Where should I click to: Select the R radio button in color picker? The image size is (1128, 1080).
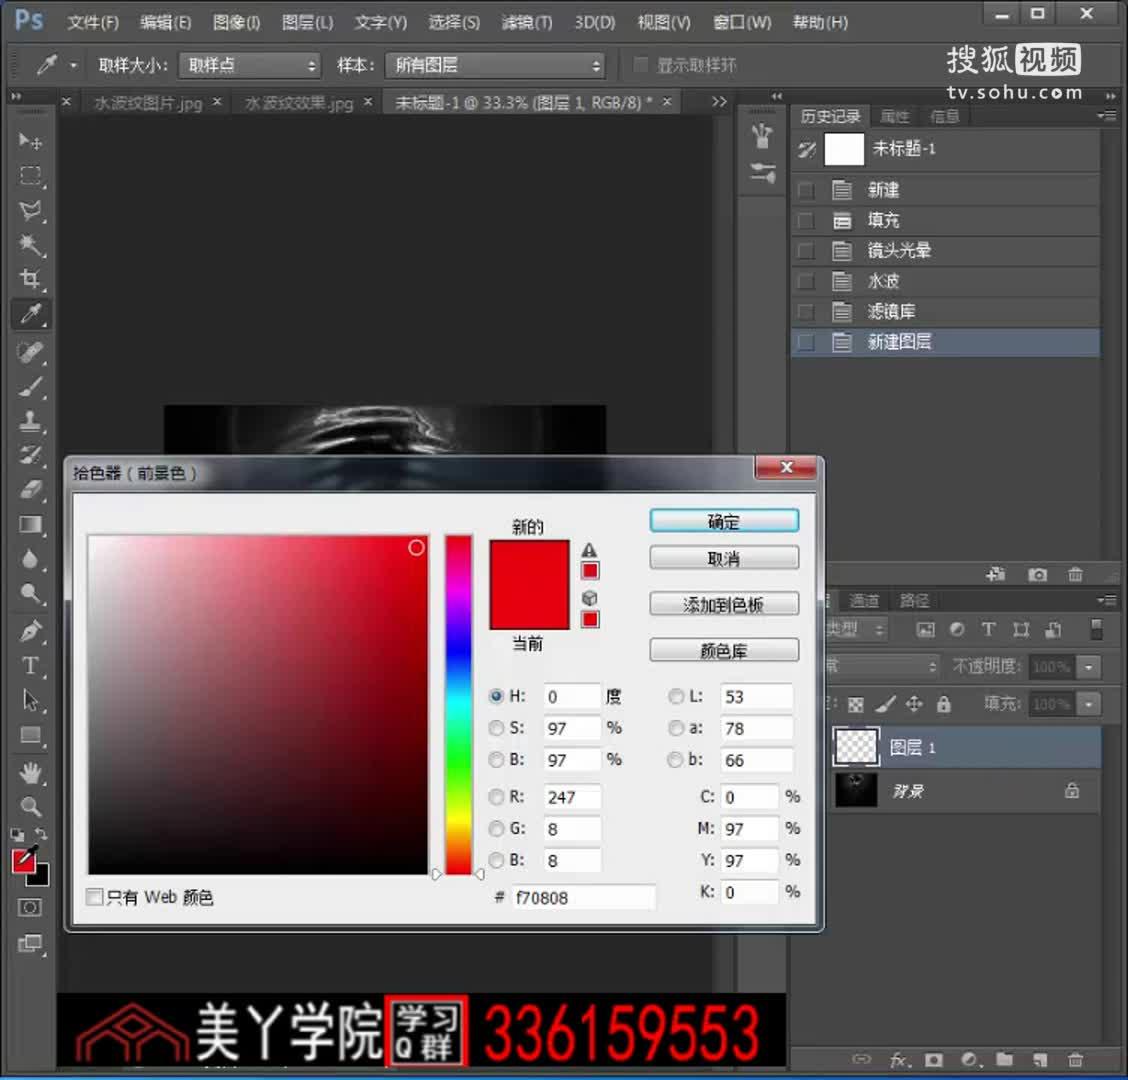click(x=497, y=796)
